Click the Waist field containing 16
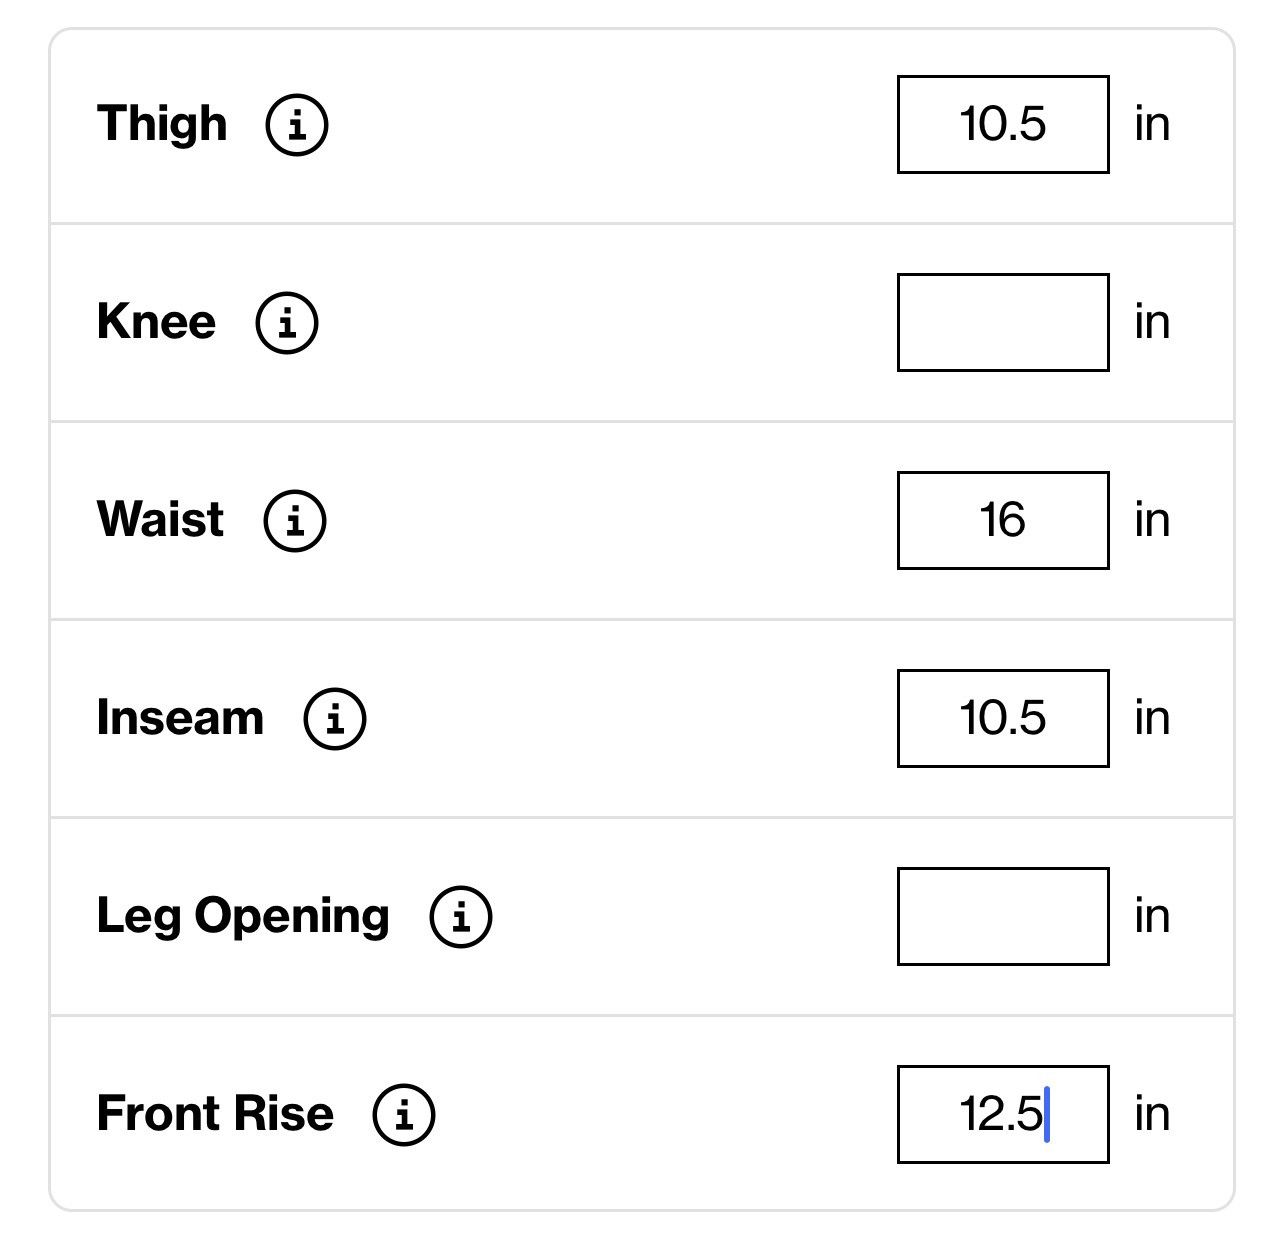Screen dimensions: 1284x1238 (x=1003, y=520)
